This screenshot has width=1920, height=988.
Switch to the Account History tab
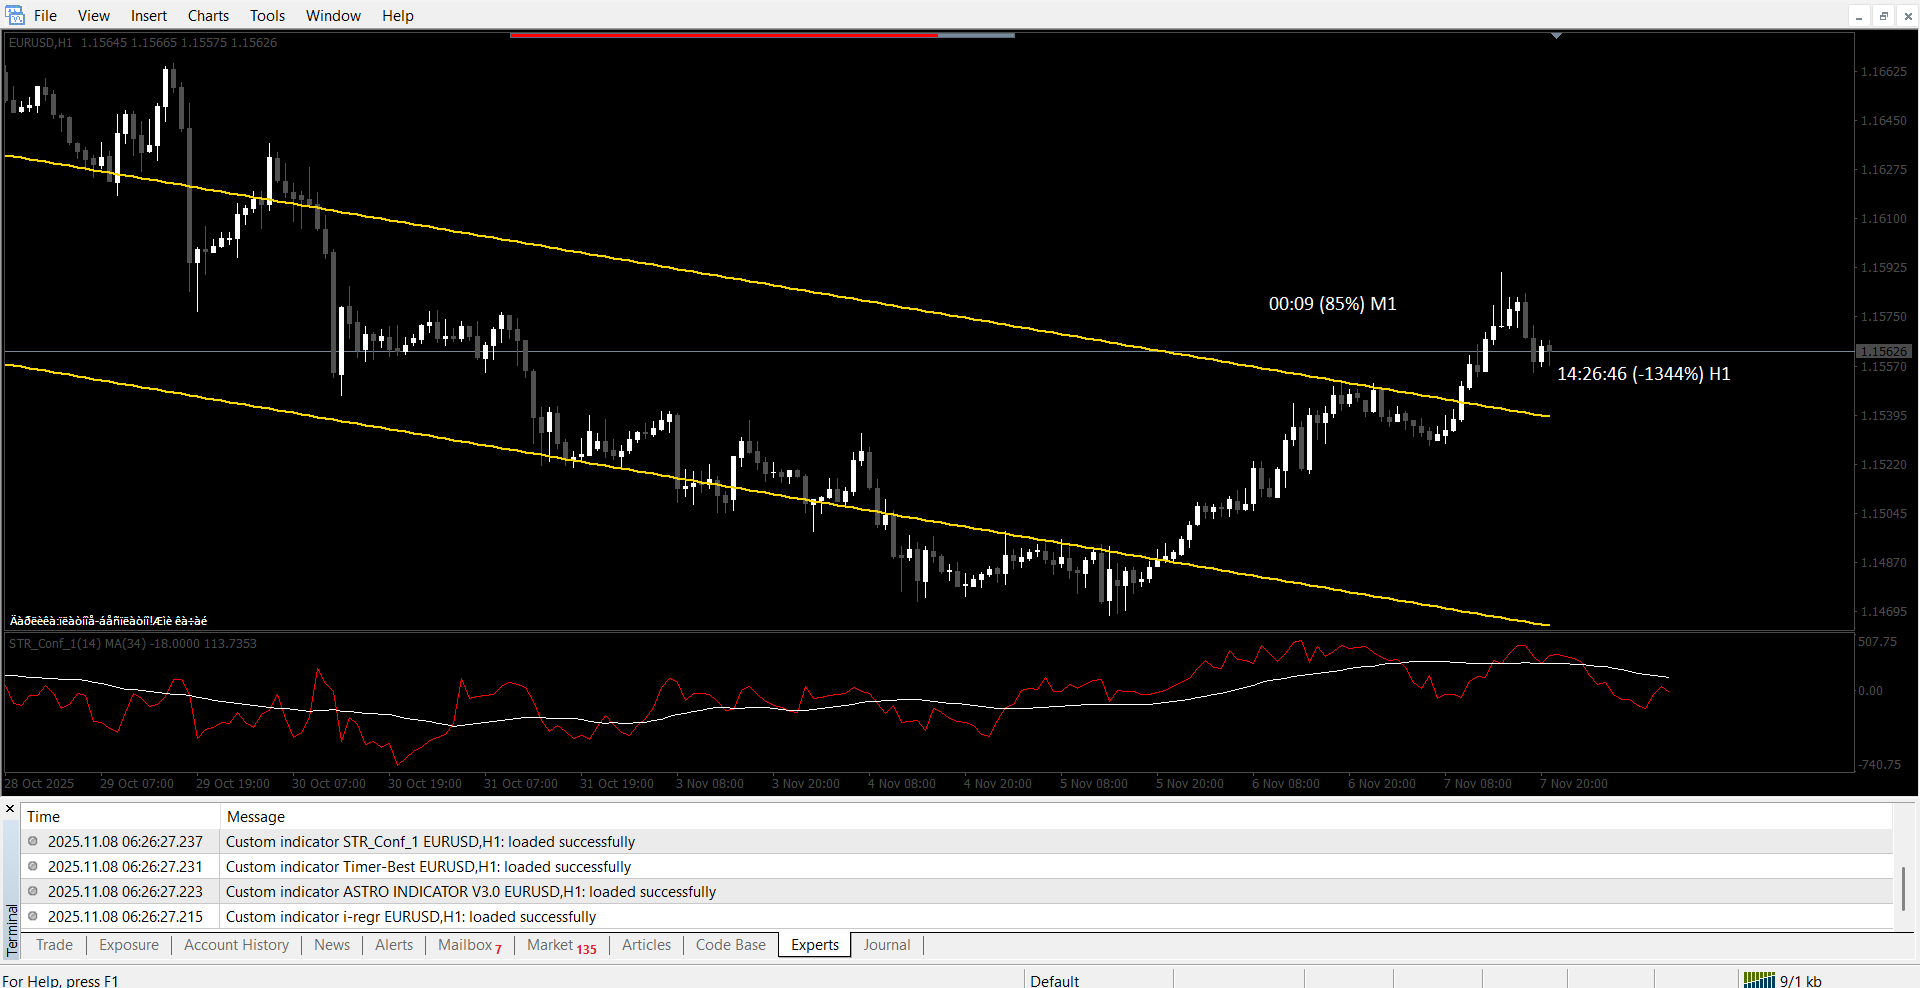[236, 945]
